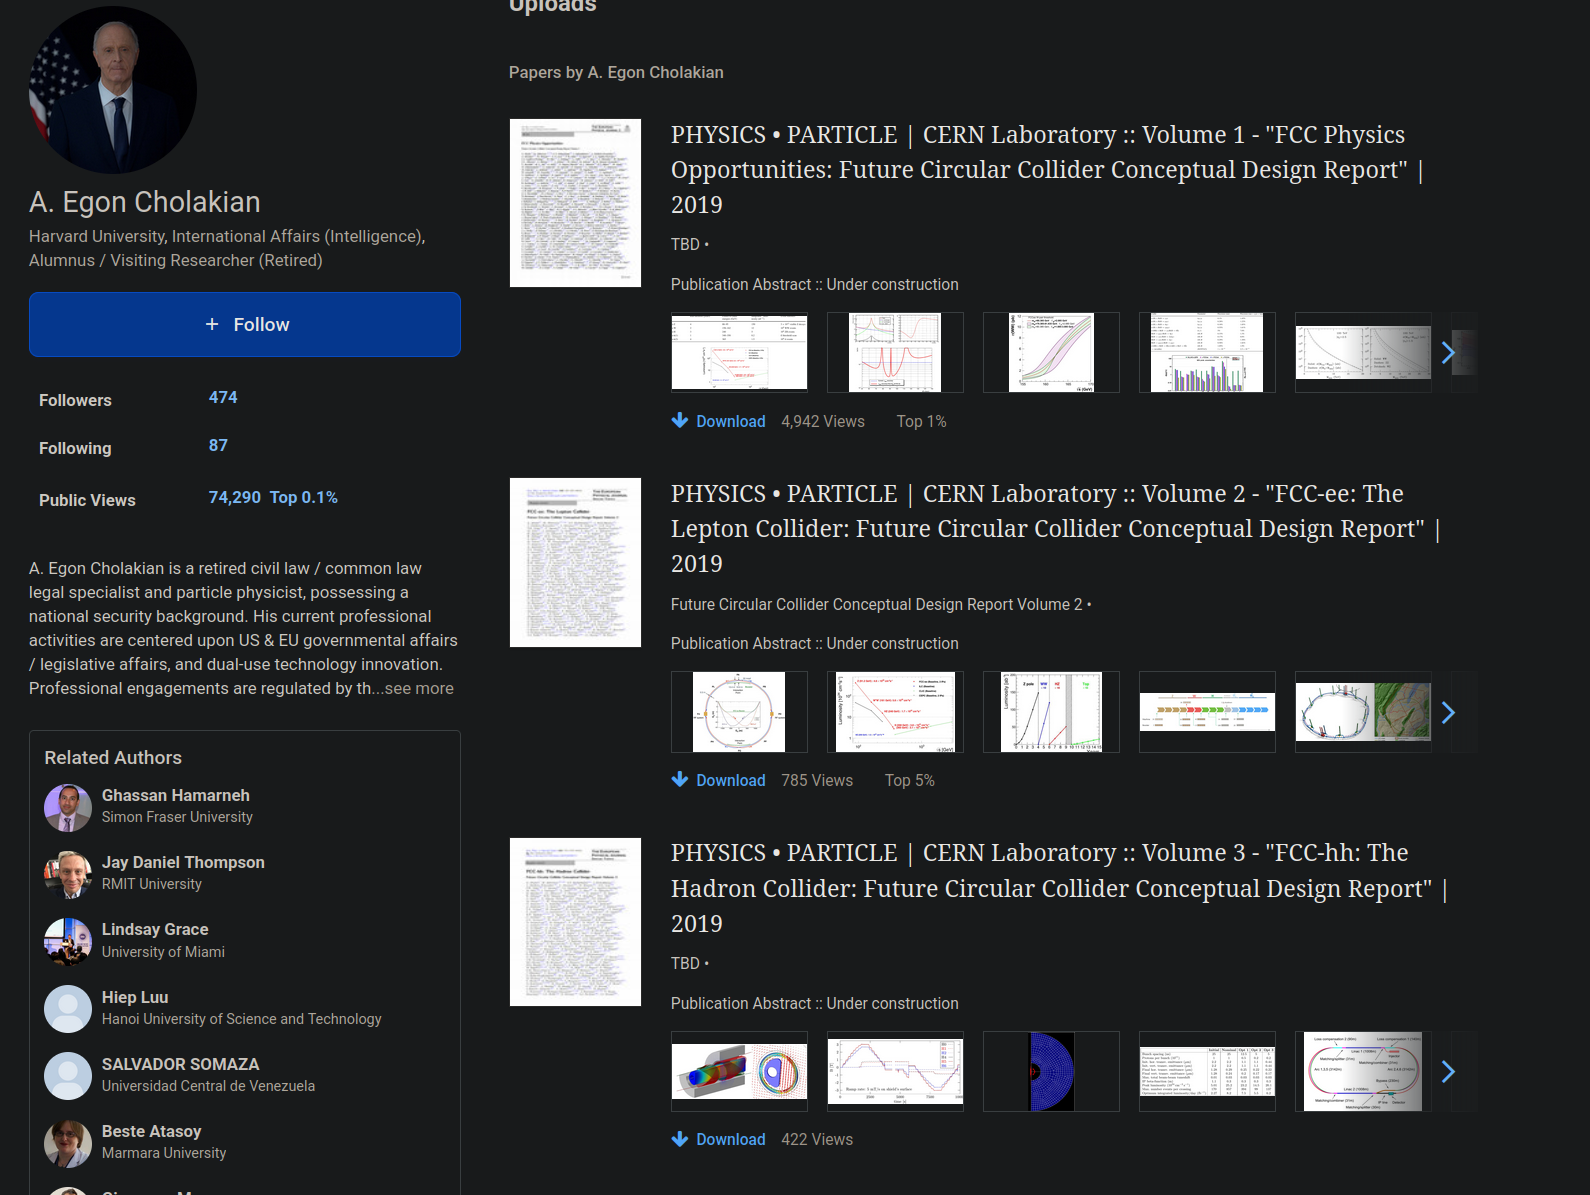The image size is (1590, 1195).
Task: Open Volume 1's fourth figure with bar chart
Action: pyautogui.click(x=1207, y=352)
